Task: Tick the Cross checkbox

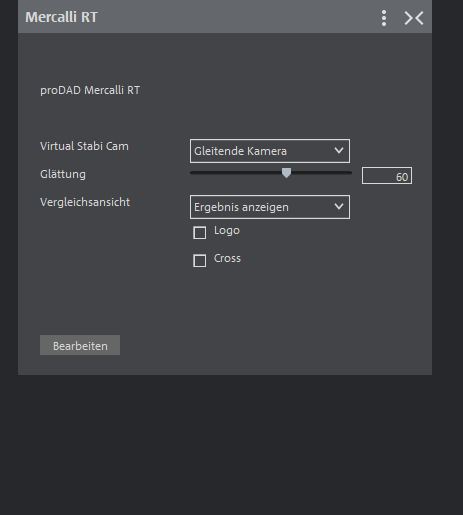Action: [x=200, y=261]
